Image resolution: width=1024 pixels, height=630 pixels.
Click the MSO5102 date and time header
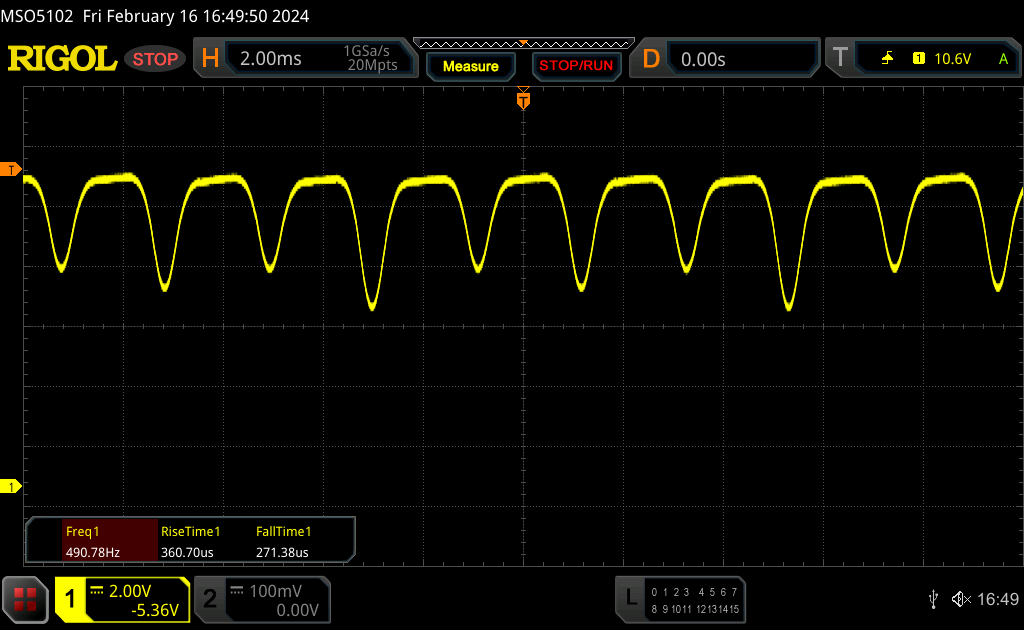(155, 16)
